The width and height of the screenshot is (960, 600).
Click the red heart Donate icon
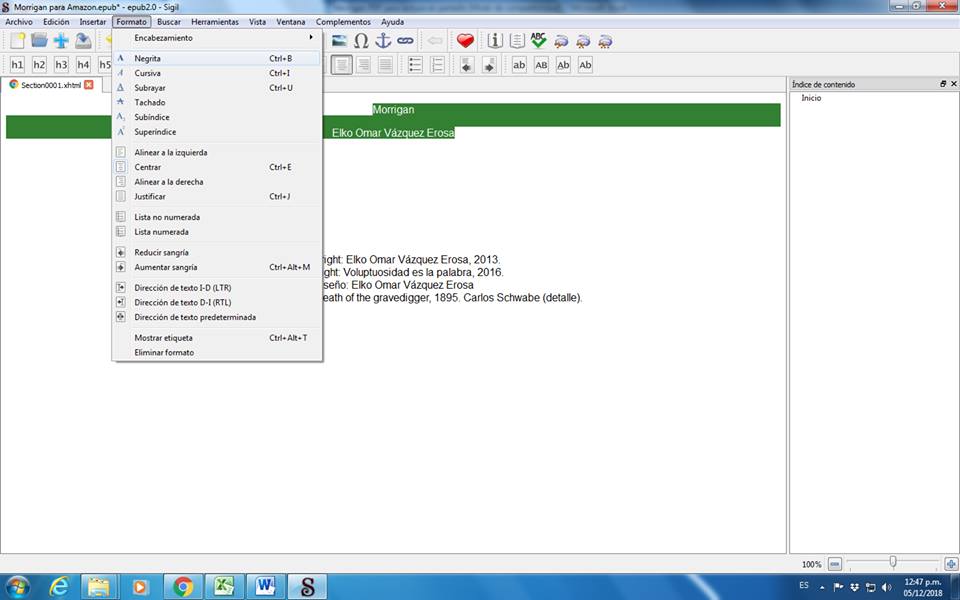click(x=465, y=41)
